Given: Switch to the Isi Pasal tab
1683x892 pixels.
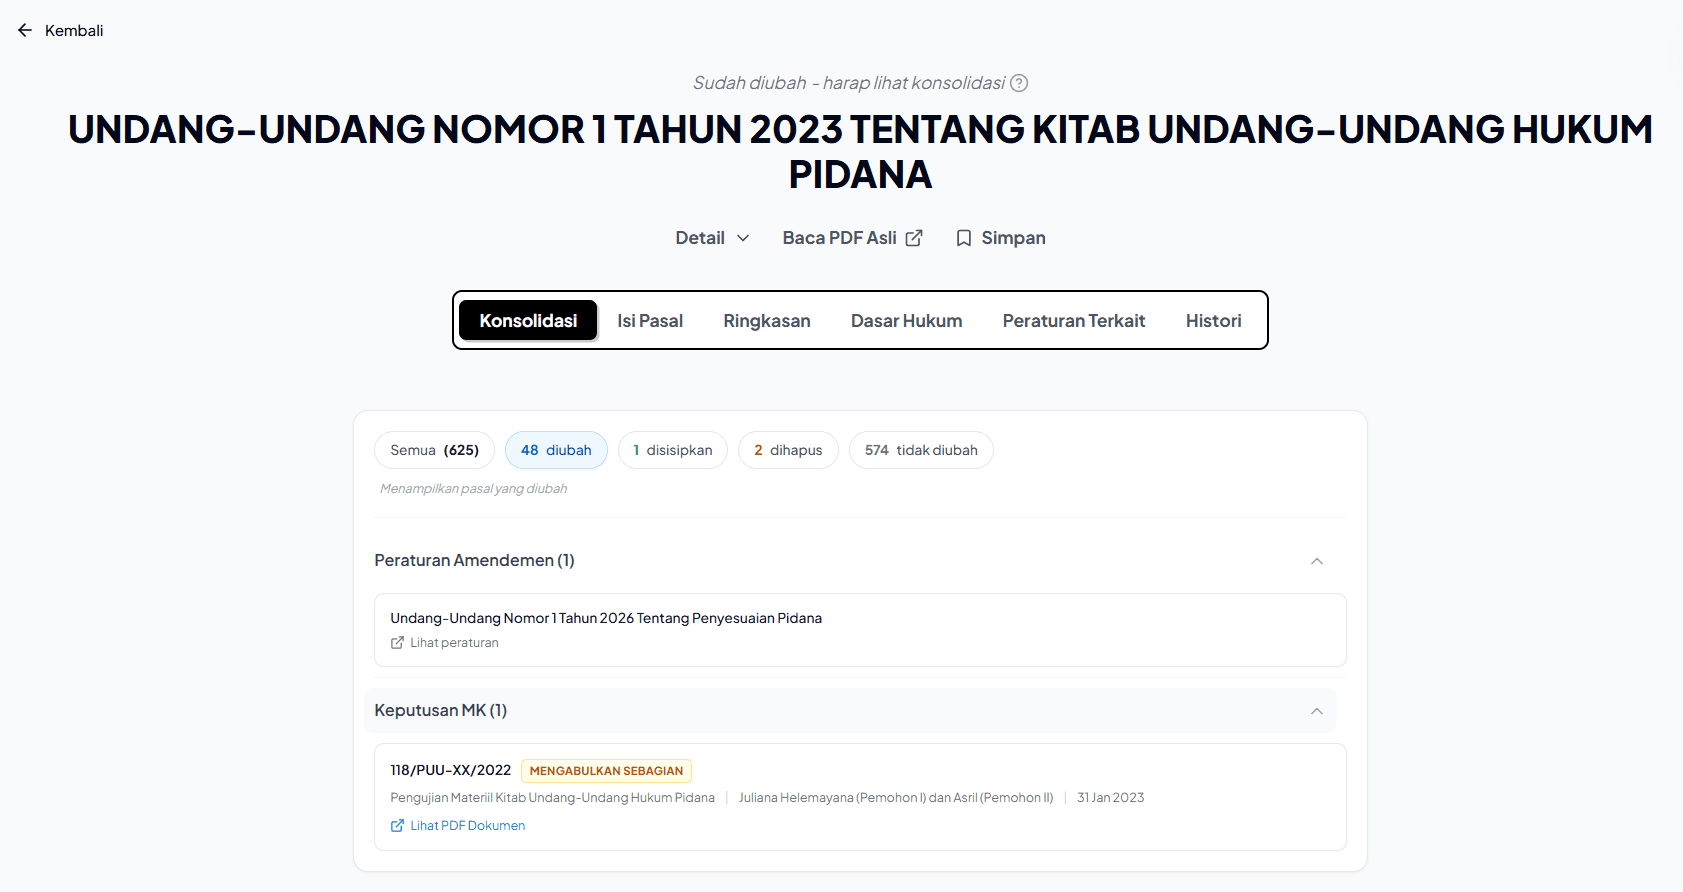Looking at the screenshot, I should [650, 321].
